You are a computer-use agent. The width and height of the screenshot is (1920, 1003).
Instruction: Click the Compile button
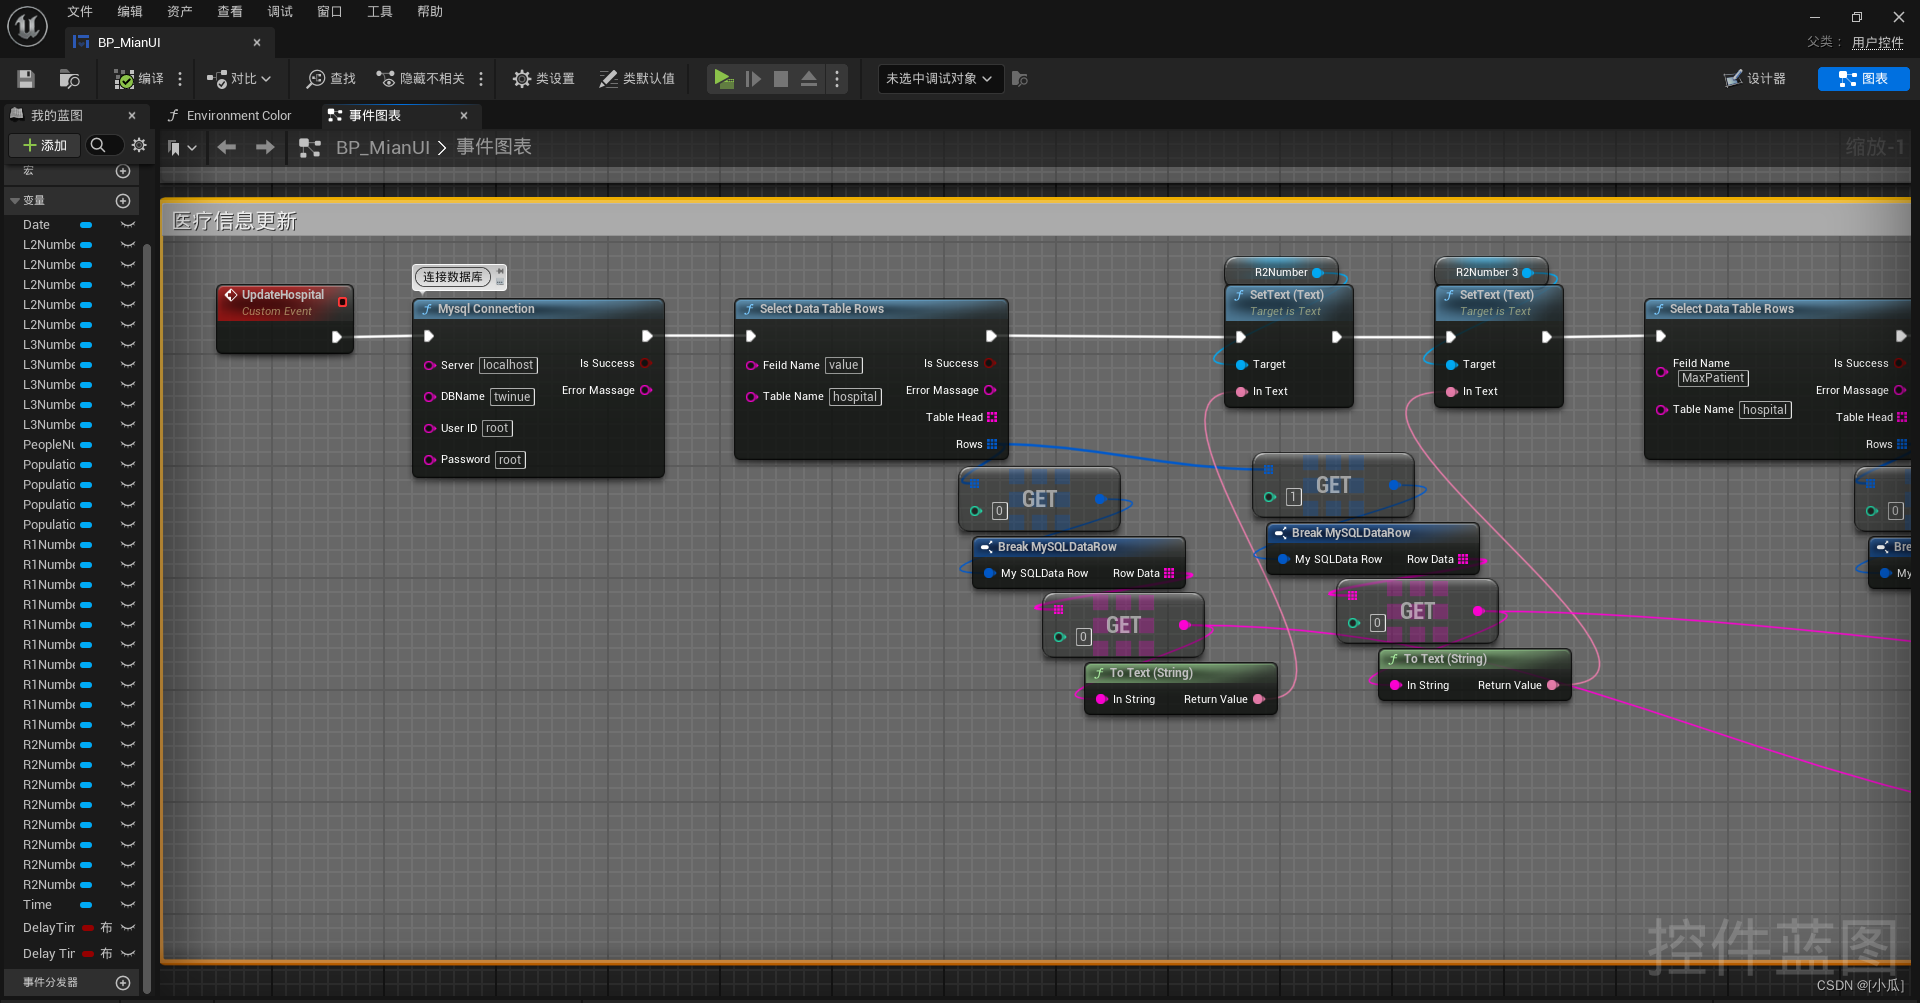(139, 79)
